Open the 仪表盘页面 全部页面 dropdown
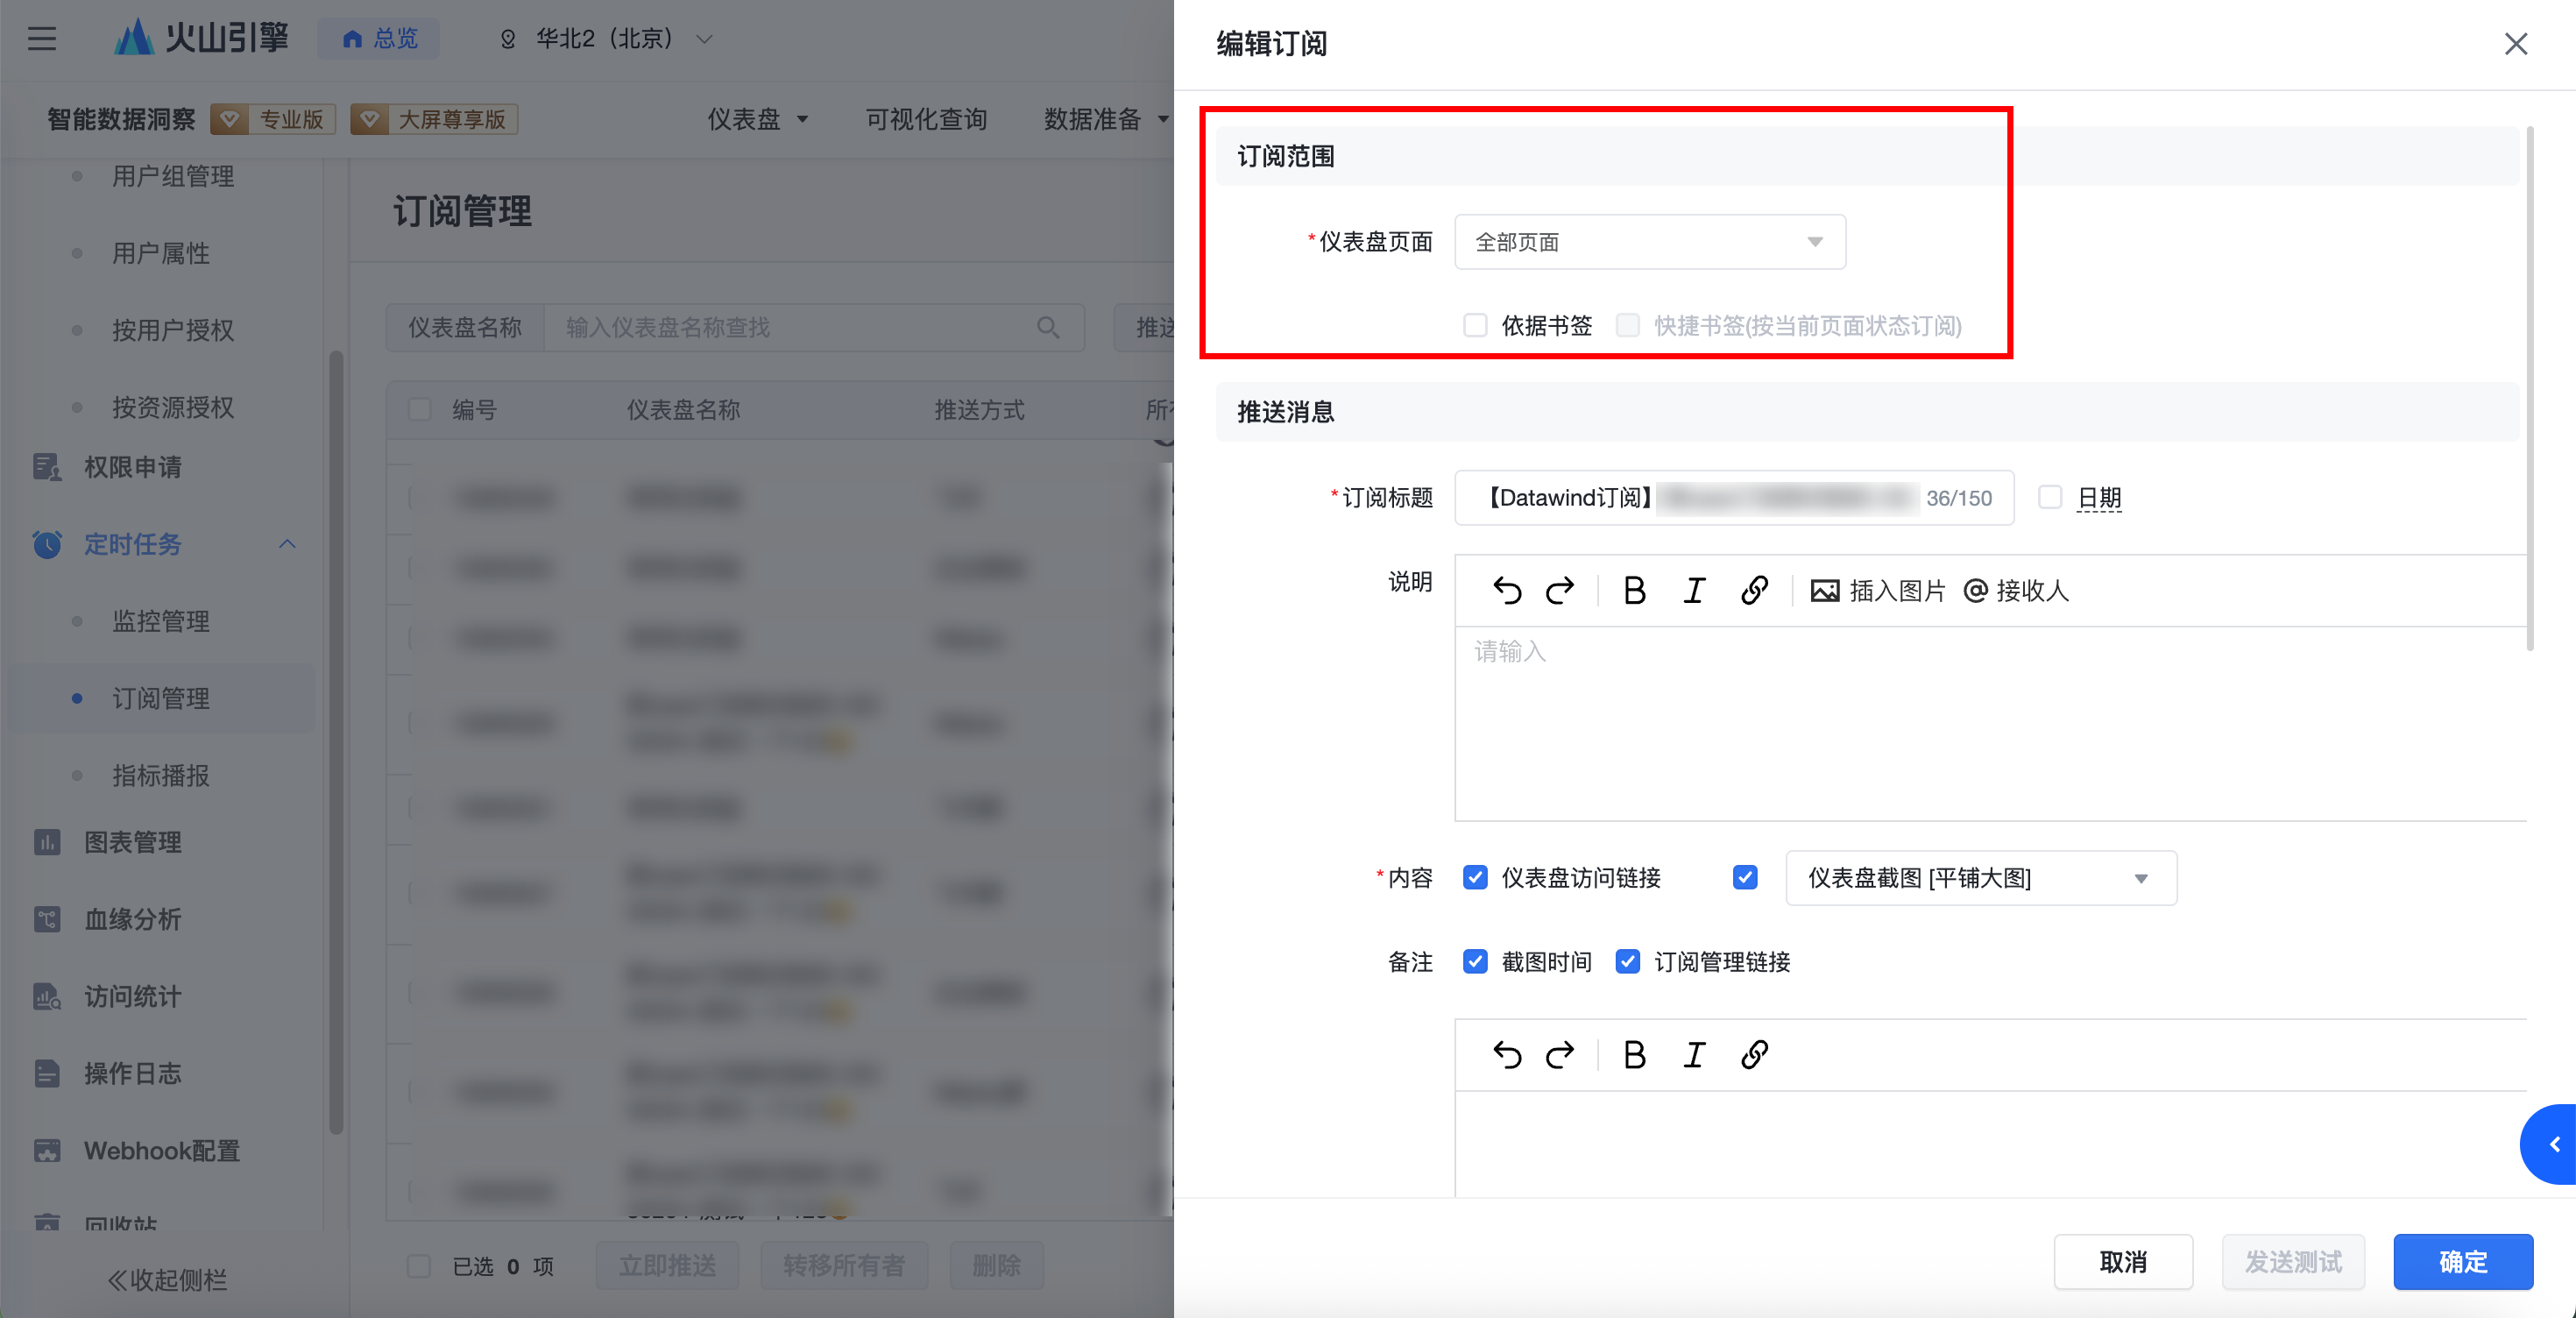The image size is (2576, 1318). coord(1650,242)
